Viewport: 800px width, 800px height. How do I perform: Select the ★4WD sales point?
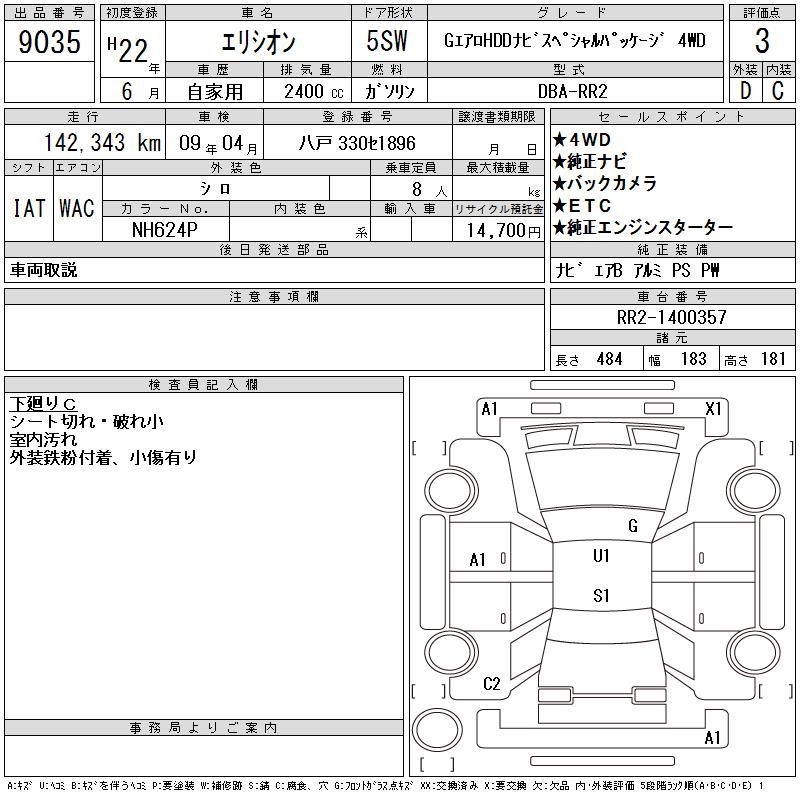pos(582,139)
